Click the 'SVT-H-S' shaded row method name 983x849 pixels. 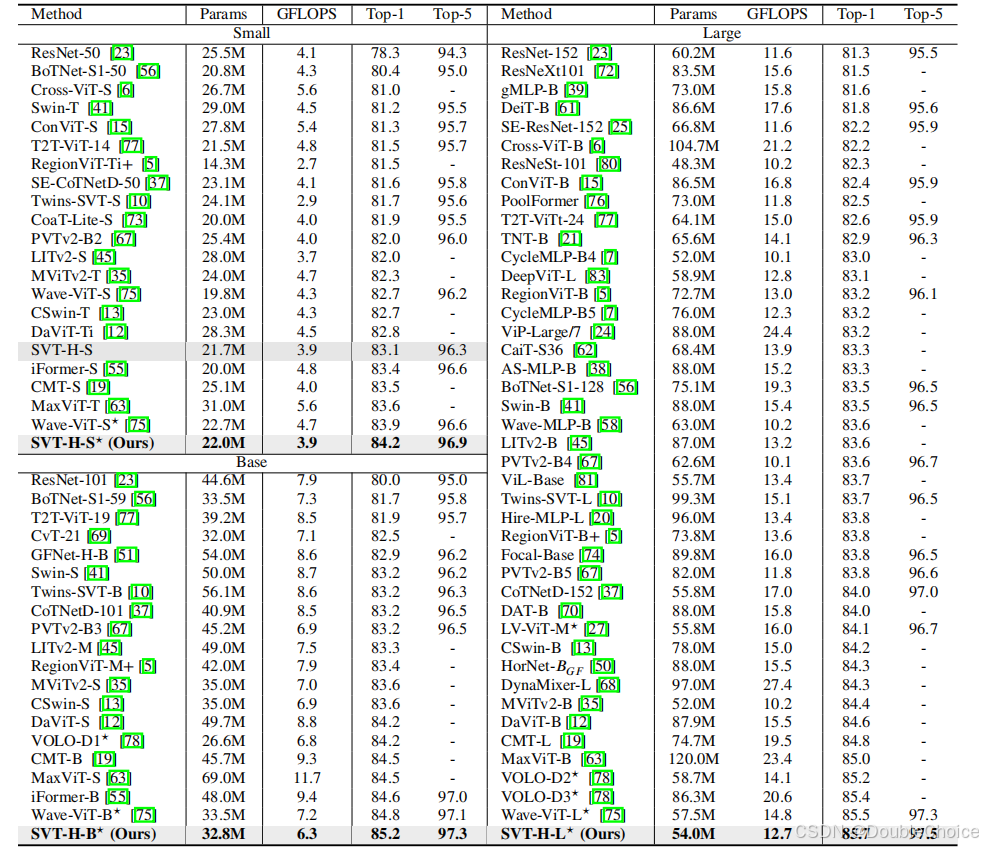[x=61, y=350]
